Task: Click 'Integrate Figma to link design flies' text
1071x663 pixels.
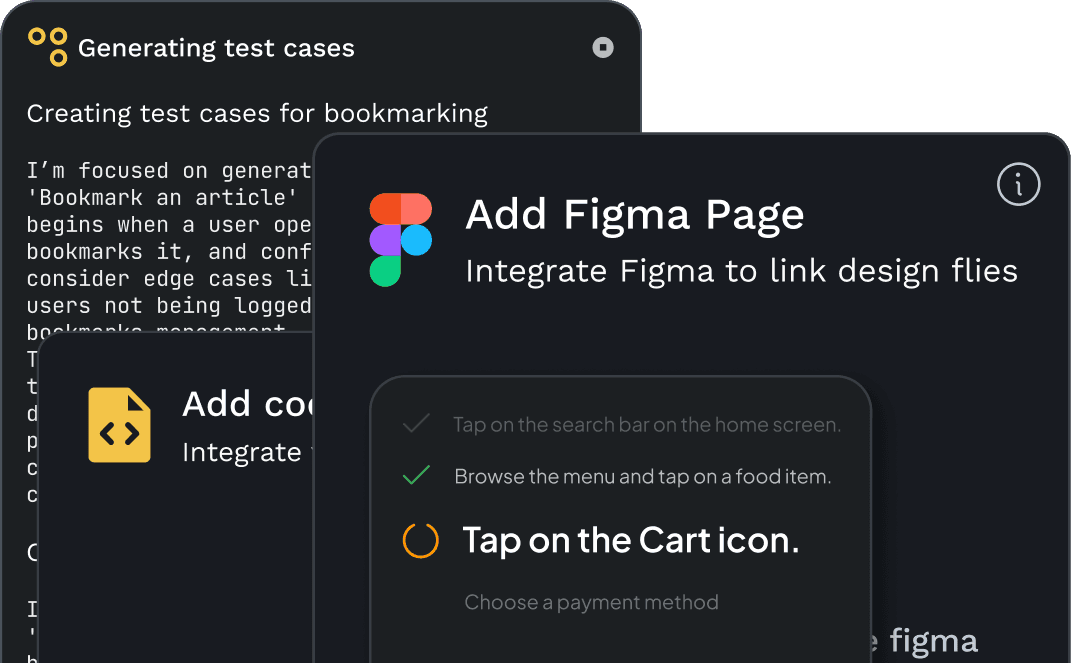Action: click(x=741, y=271)
